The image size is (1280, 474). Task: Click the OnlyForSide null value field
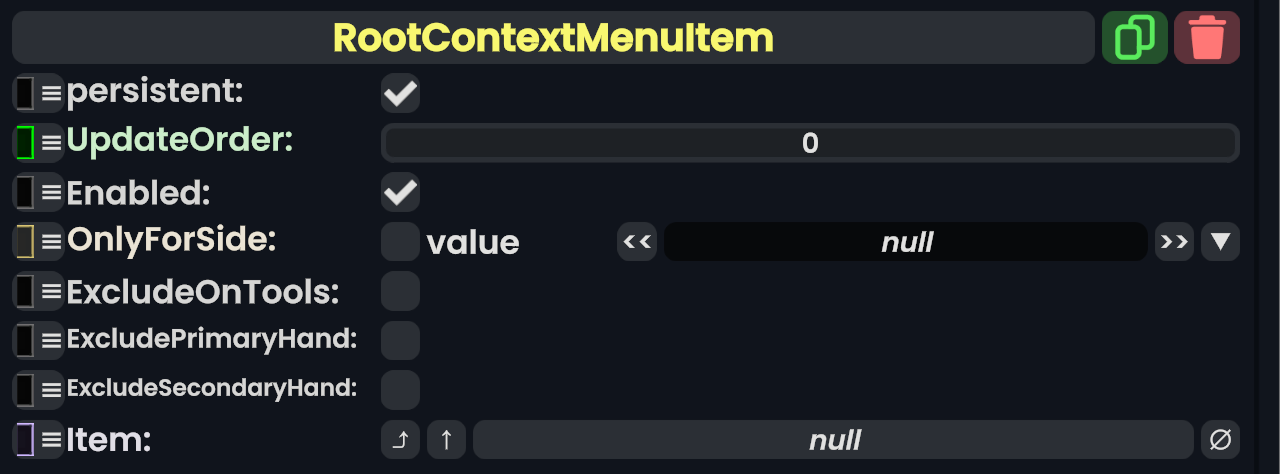click(x=905, y=242)
